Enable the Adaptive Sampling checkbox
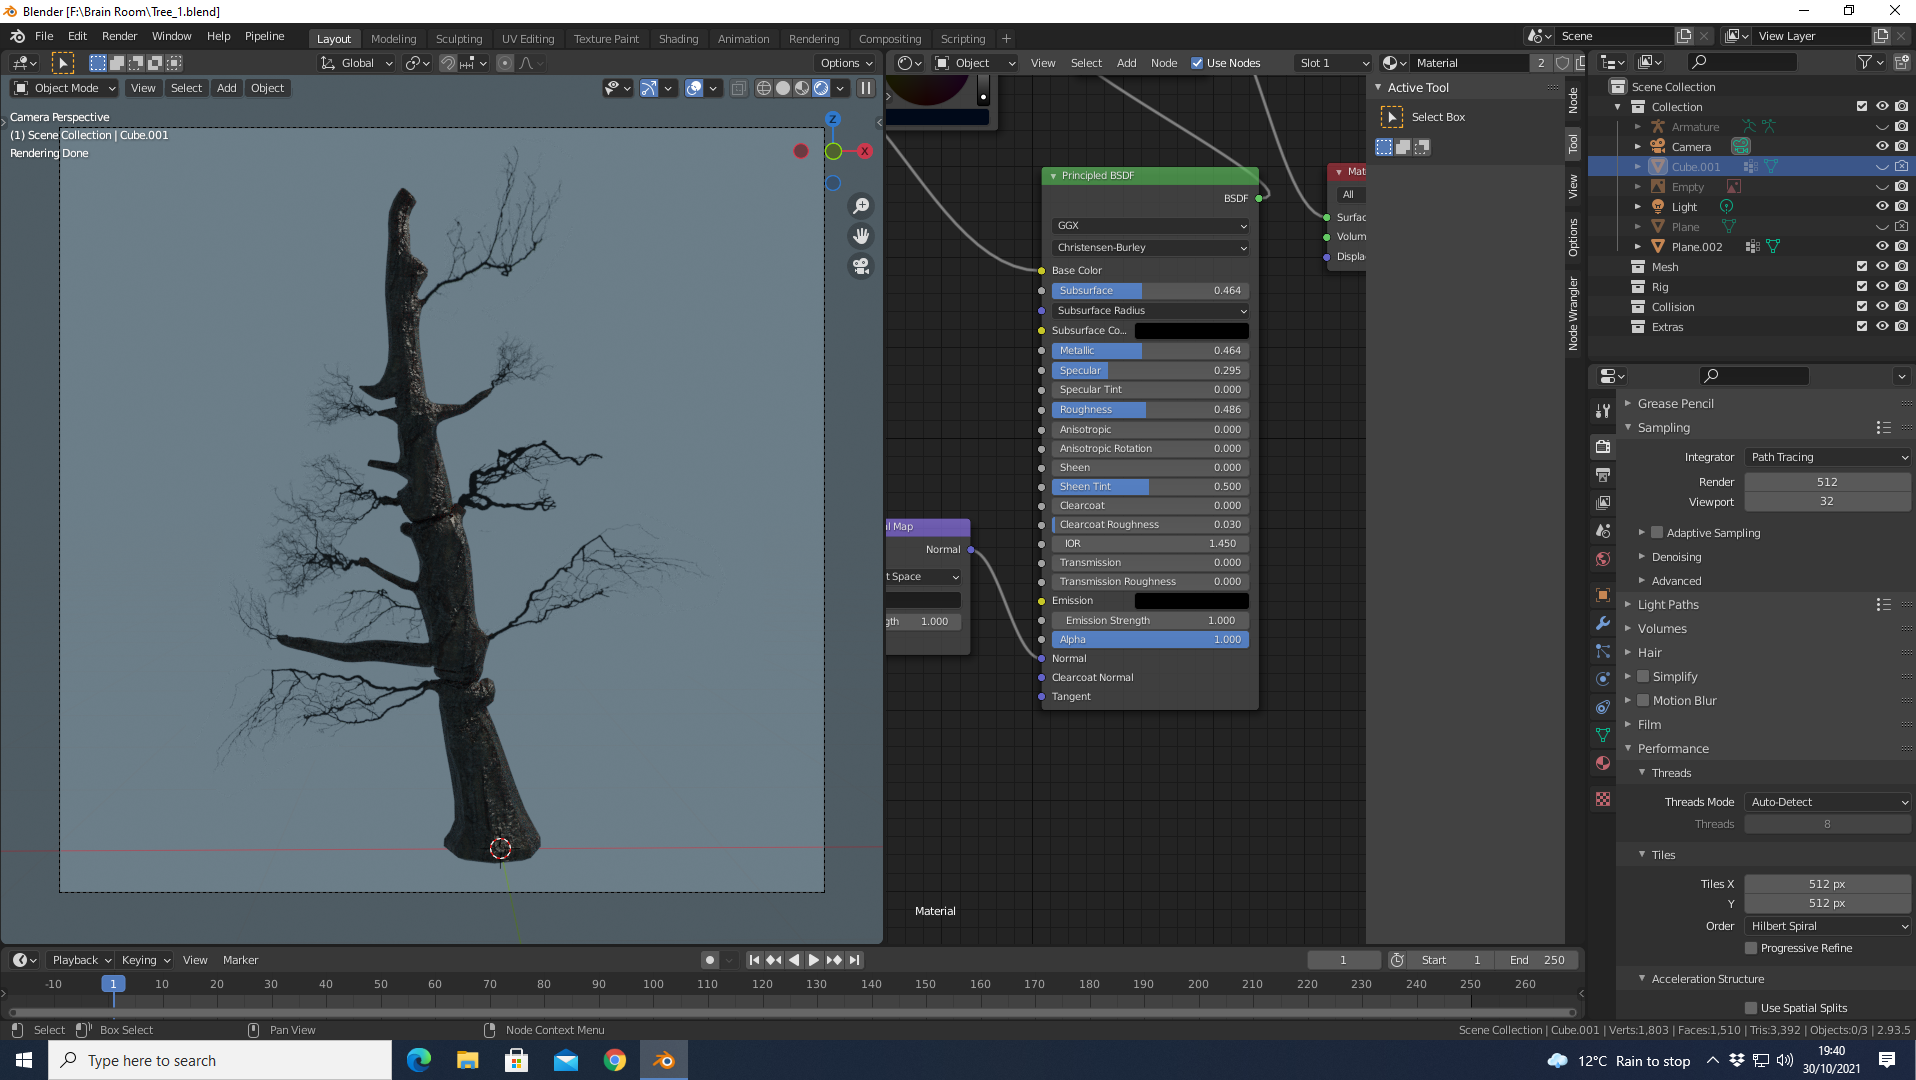This screenshot has height=1080, width=1916. (1657, 533)
